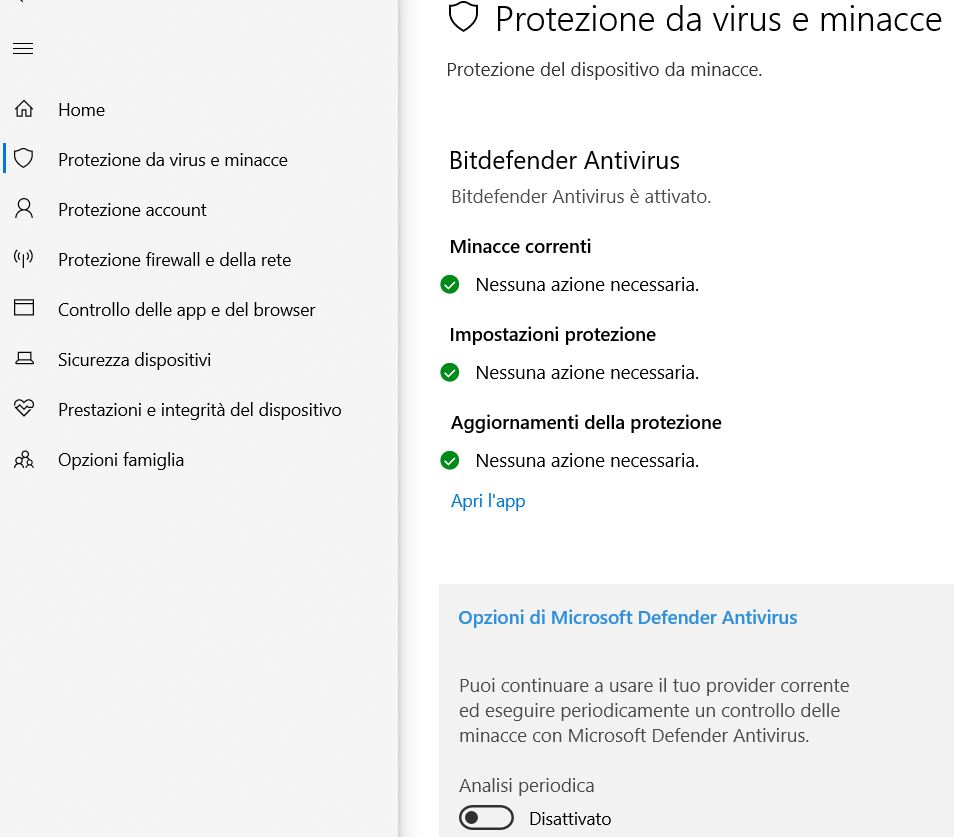Select the app and browser control icon
Screen dimensions: 955x837
point(24,309)
